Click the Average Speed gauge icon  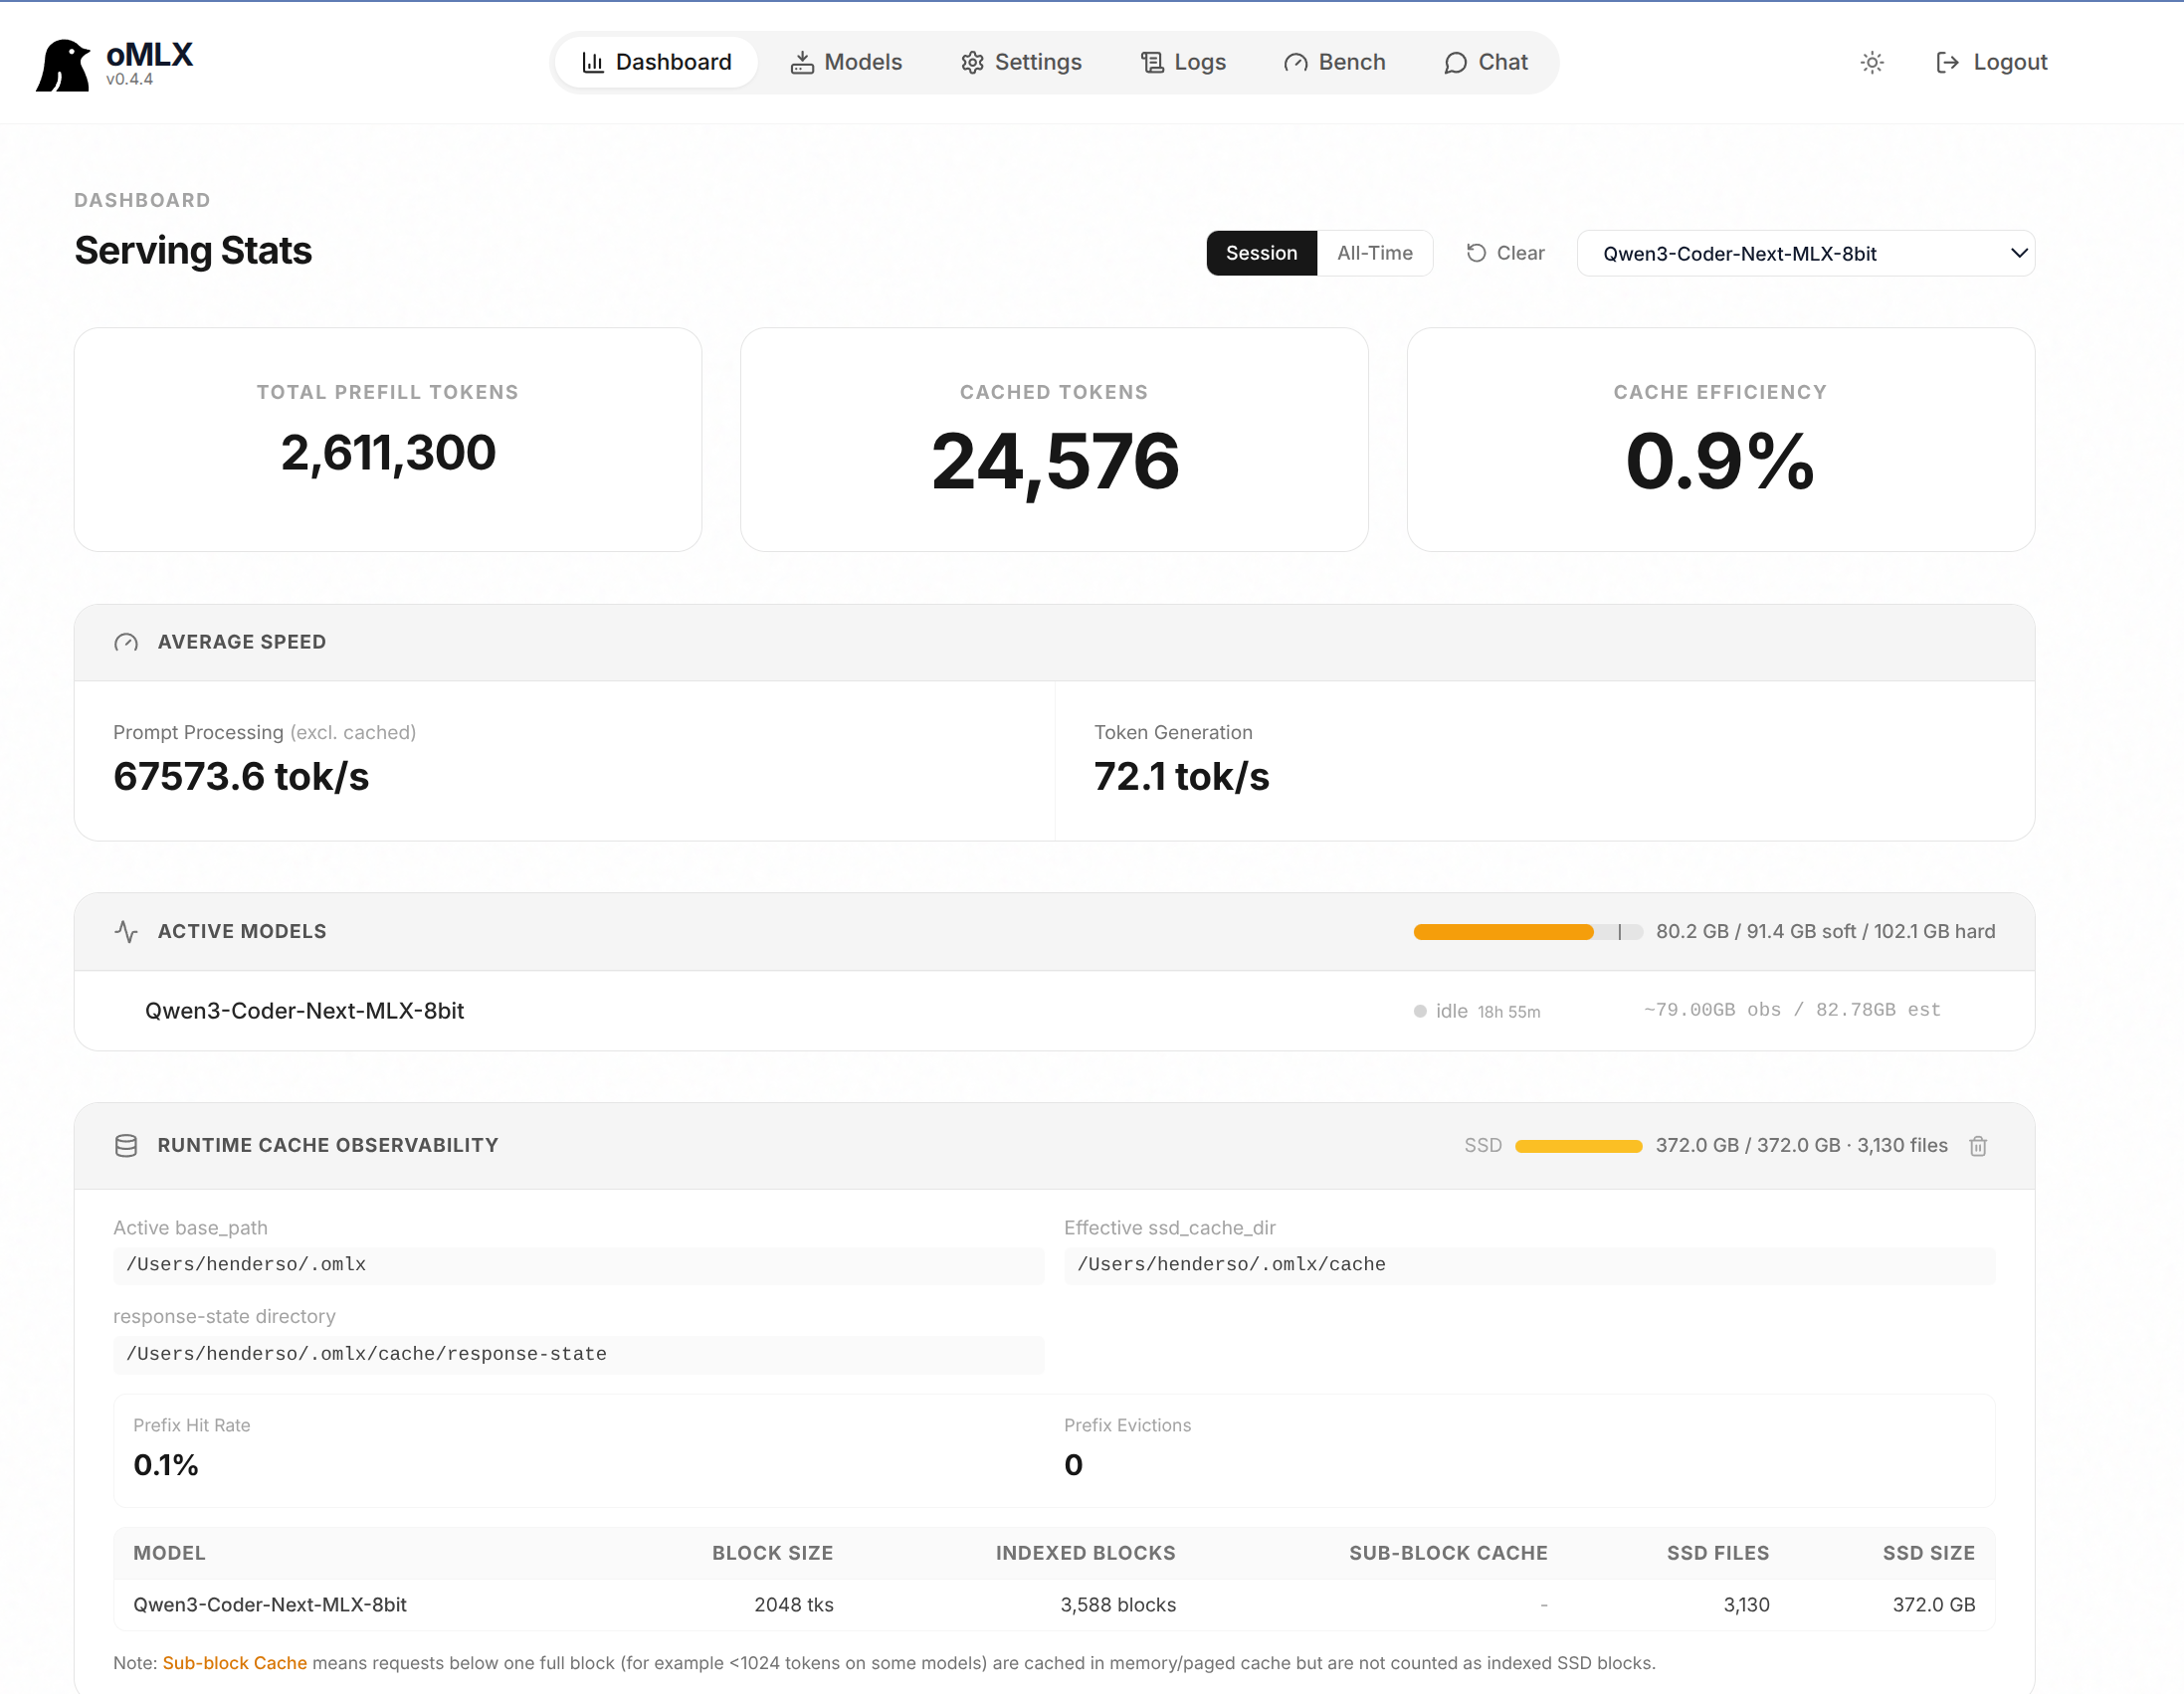(x=126, y=642)
